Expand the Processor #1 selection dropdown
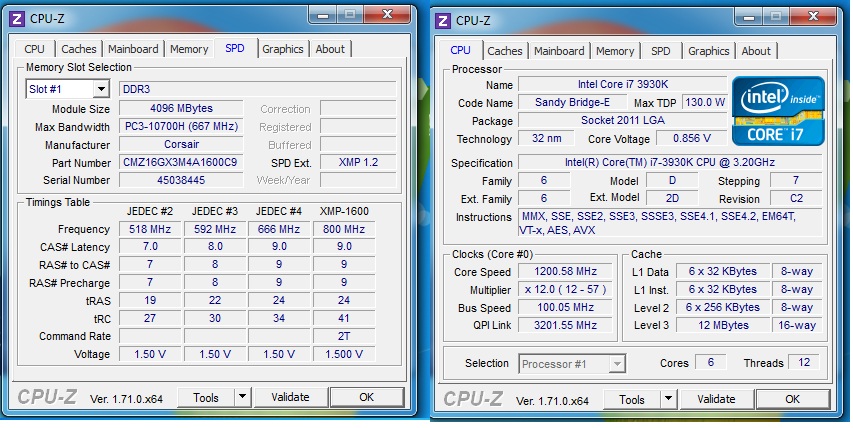This screenshot has width=853, height=428. point(616,364)
